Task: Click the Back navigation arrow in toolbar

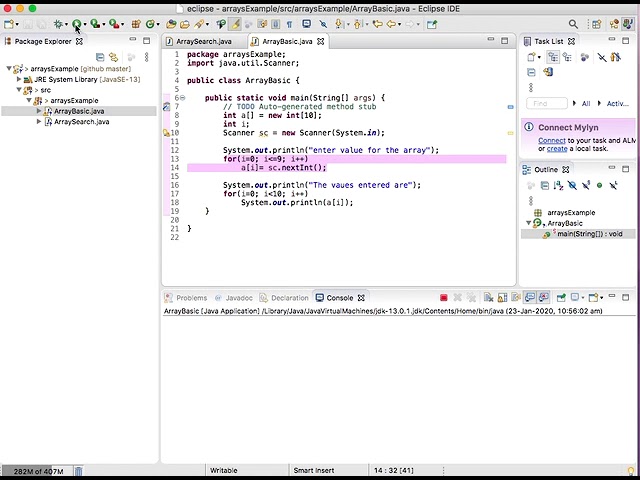Action: pyautogui.click(x=391, y=24)
